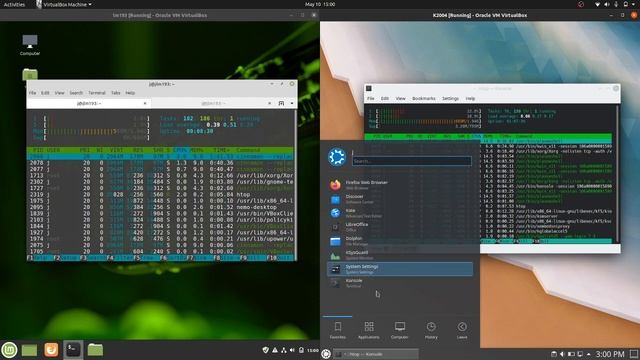640x360 pixels.
Task: Select the first terminal tab in Mint terminal
Action: pyautogui.click(x=89, y=104)
